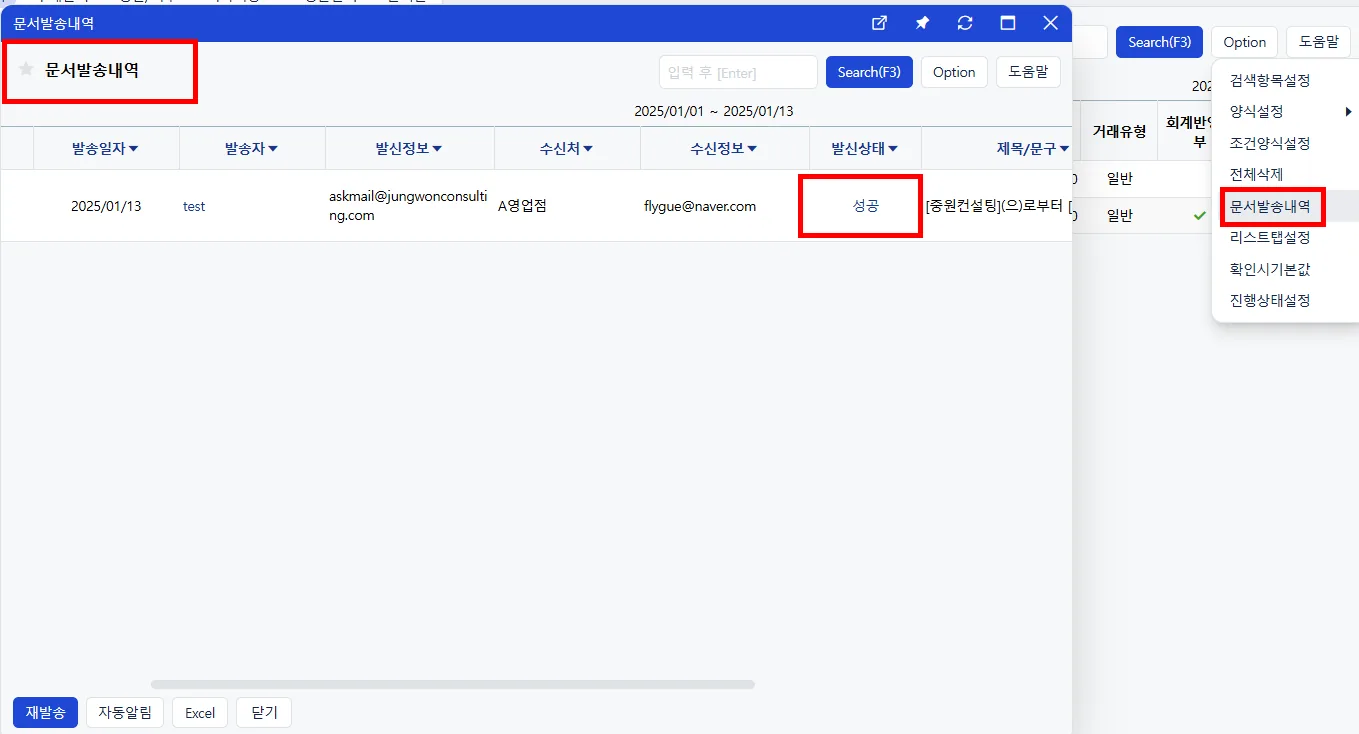The image size is (1359, 734).
Task: Export list with Excel button
Action: [200, 713]
